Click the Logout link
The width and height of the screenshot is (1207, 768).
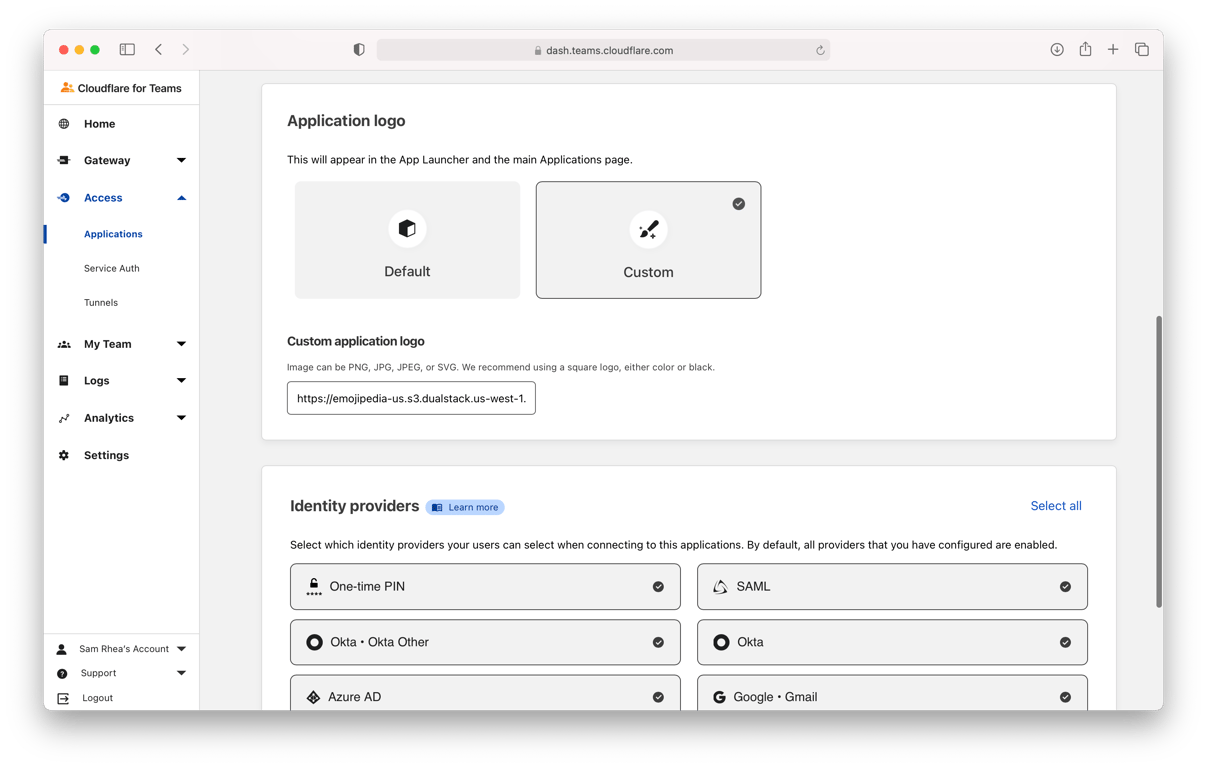97,698
